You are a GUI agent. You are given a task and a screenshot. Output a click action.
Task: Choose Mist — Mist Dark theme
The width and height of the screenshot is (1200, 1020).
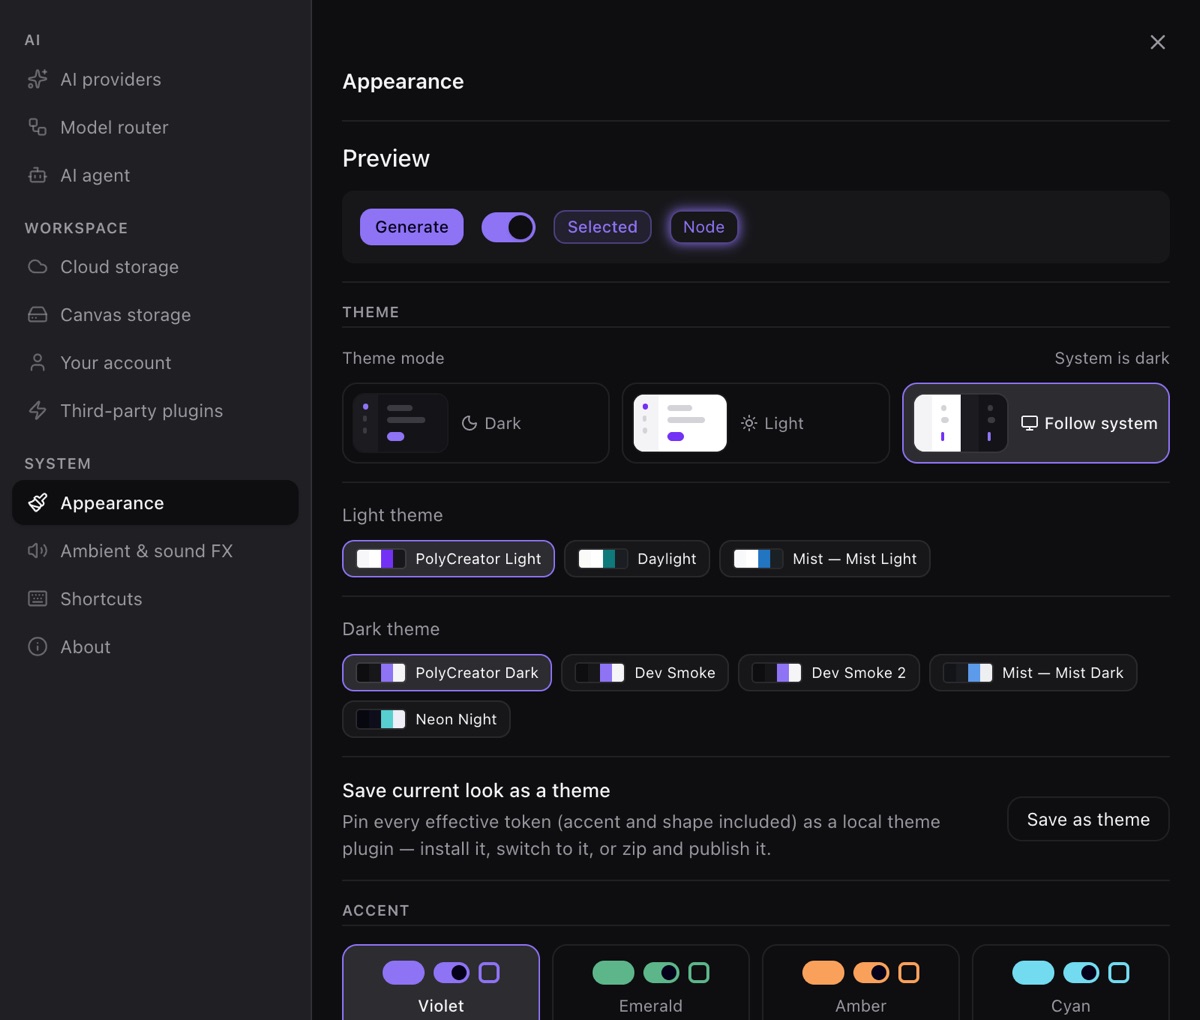(x=1033, y=673)
